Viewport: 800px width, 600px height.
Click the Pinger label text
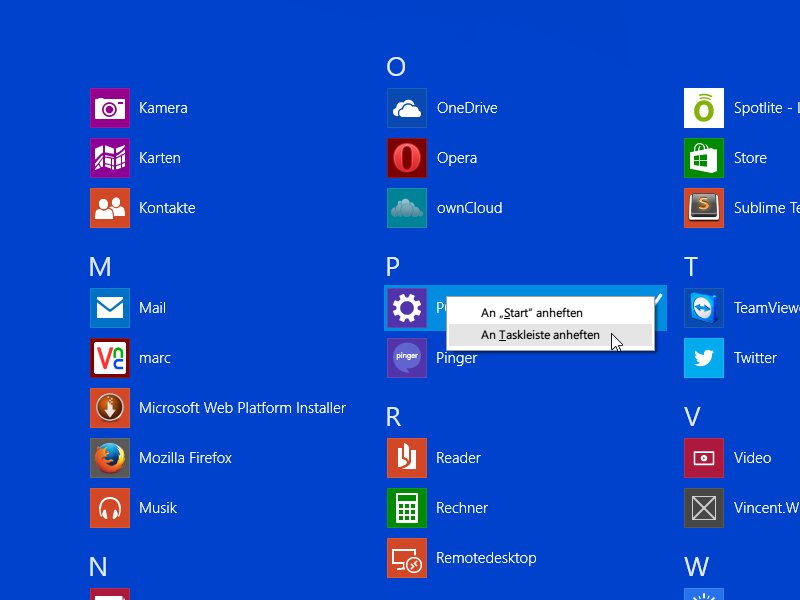pyautogui.click(x=456, y=358)
